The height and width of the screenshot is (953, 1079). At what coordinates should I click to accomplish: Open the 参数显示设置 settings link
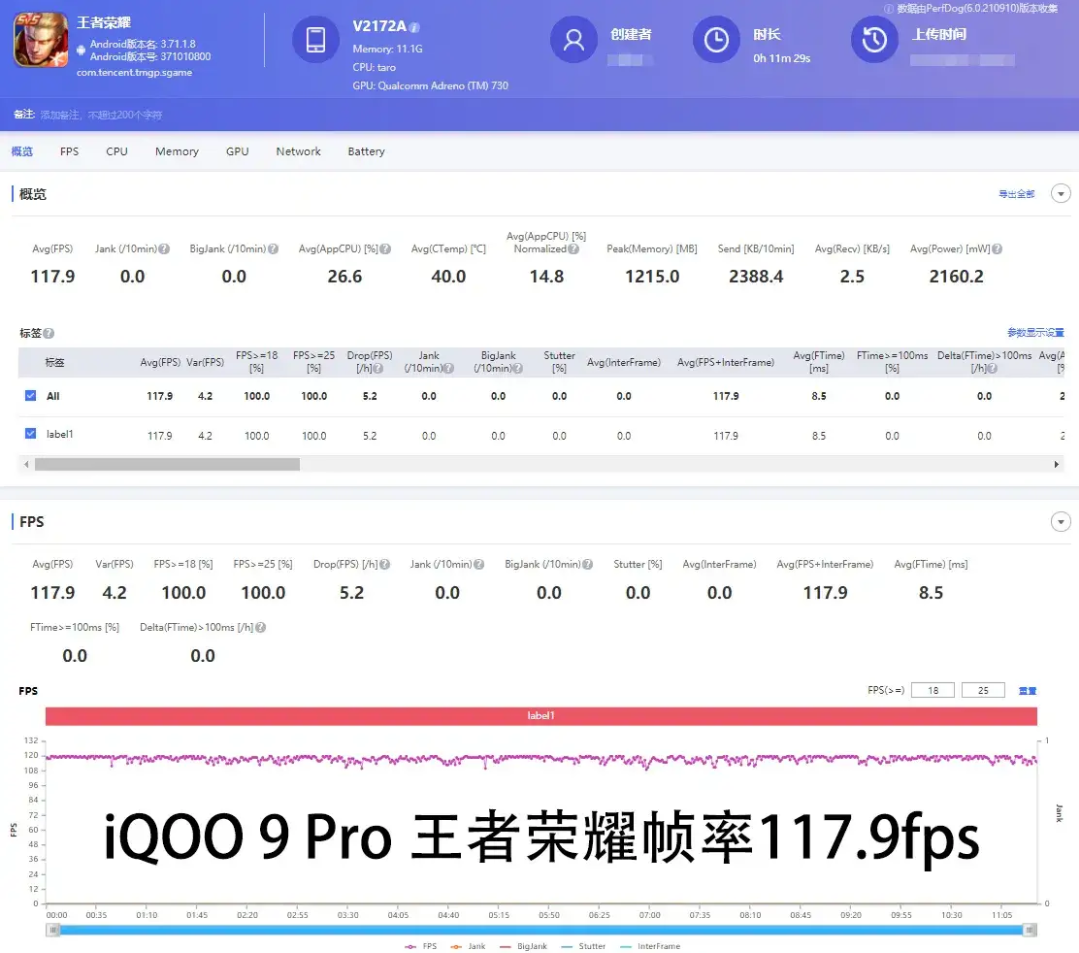pyautogui.click(x=1036, y=333)
